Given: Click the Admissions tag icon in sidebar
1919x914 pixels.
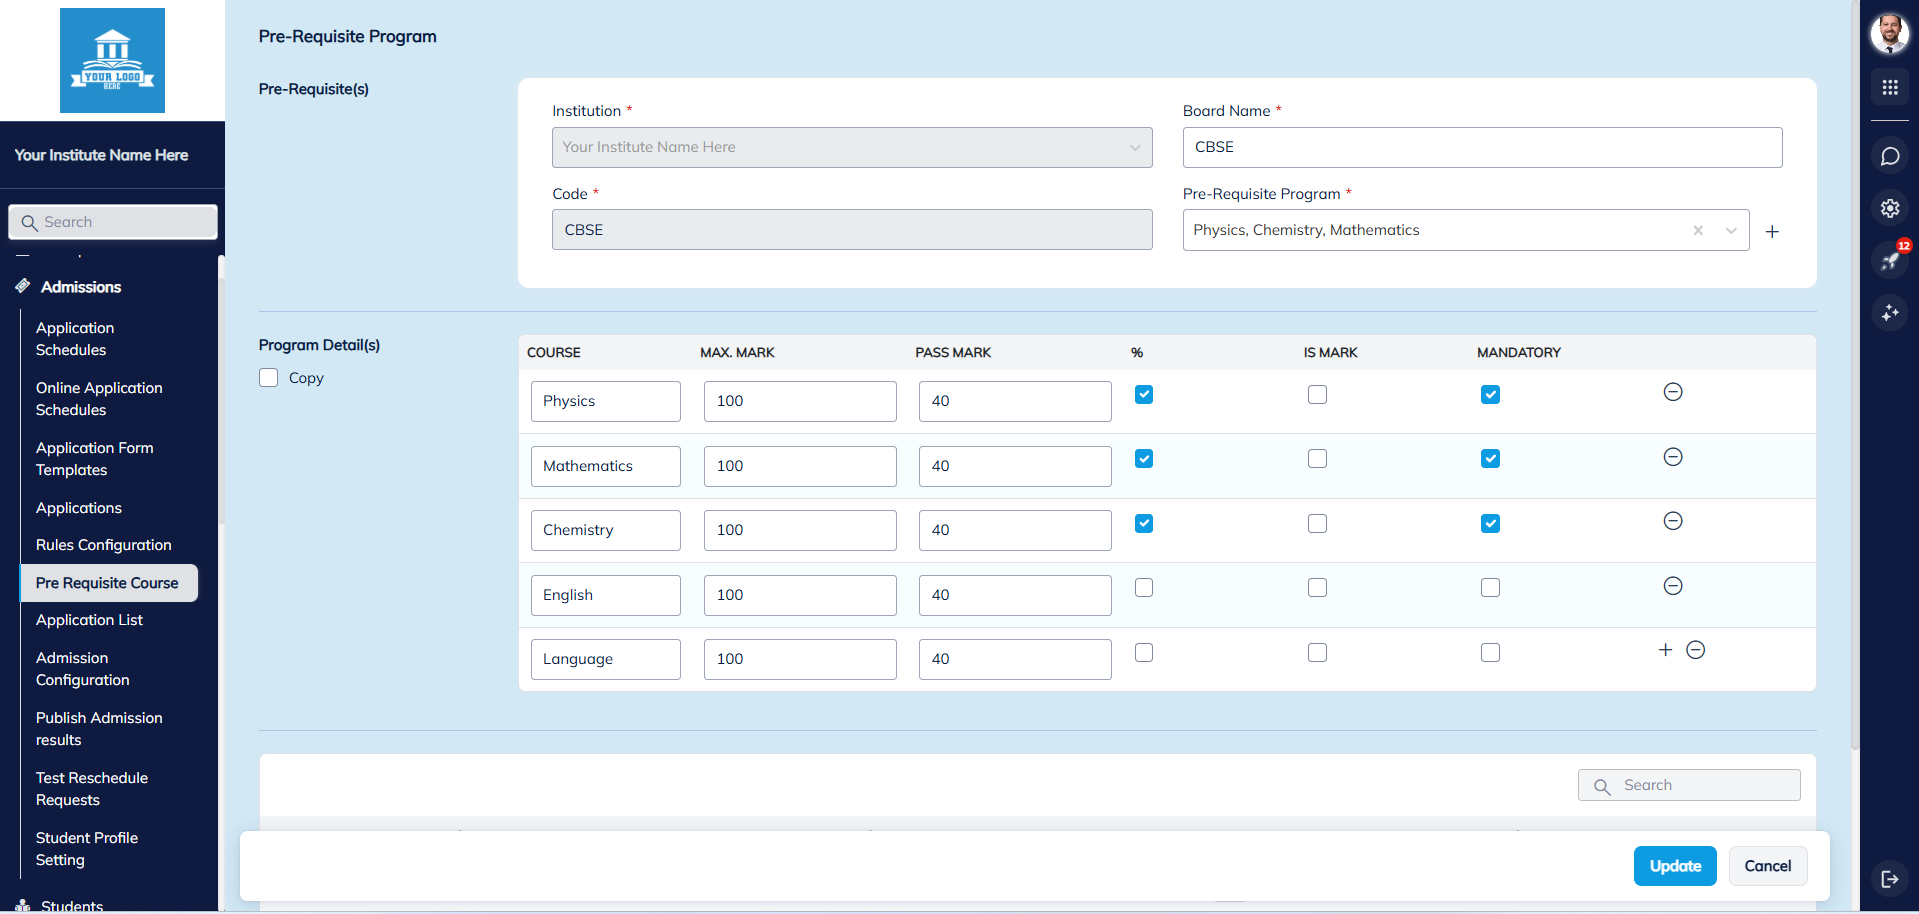Looking at the screenshot, I should pos(23,285).
